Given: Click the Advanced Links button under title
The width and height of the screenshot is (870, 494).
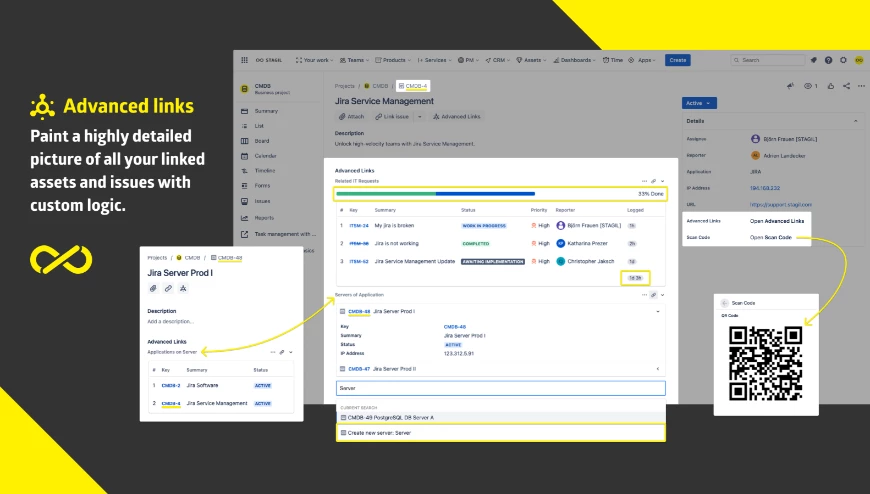Looking at the screenshot, I should (x=457, y=117).
